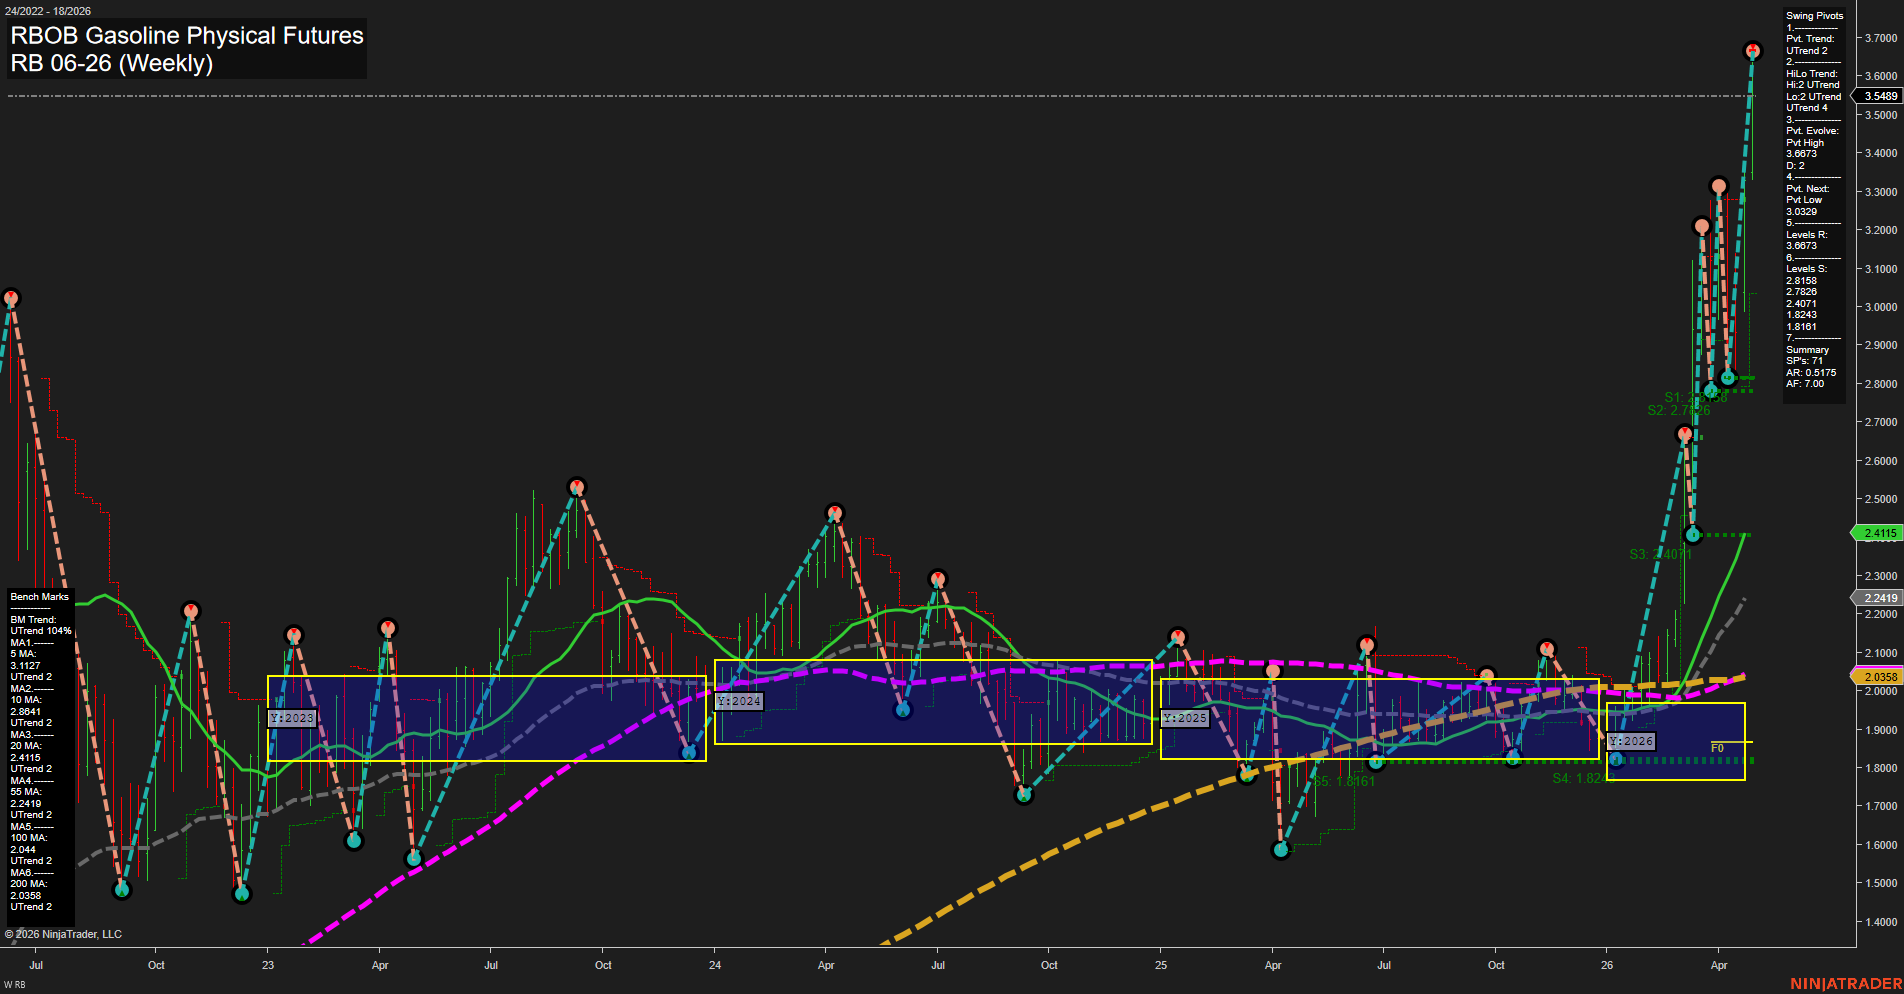This screenshot has width=1904, height=994.
Task: Select the teal pivot low marker inside Y:2026 box
Action: point(1618,759)
